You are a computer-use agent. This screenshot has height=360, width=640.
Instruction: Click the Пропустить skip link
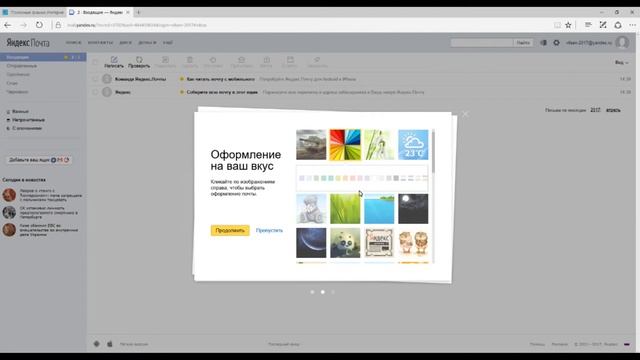coord(269,230)
